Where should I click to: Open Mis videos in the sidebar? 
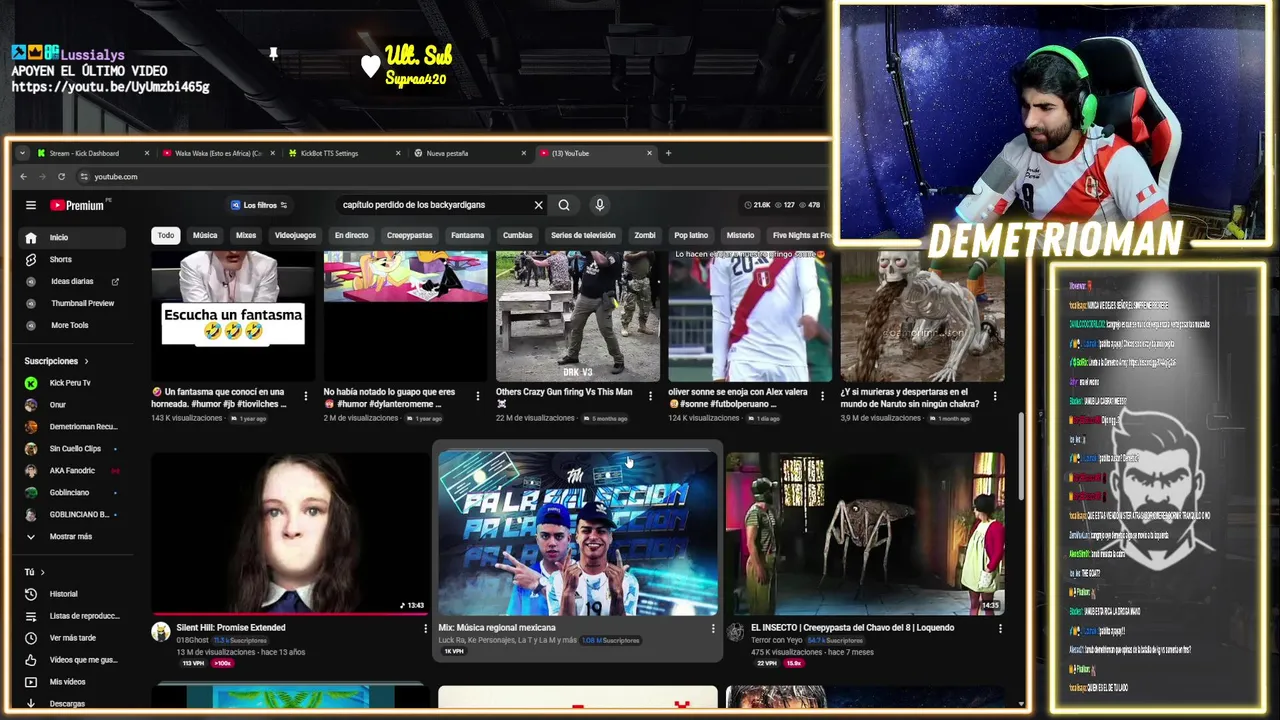pos(70,682)
